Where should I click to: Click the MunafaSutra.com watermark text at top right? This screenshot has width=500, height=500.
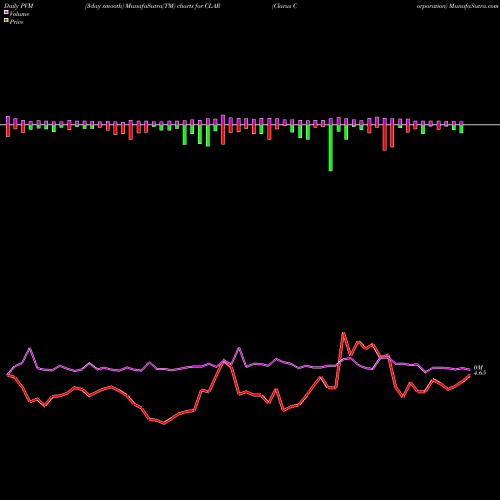click(473, 6)
